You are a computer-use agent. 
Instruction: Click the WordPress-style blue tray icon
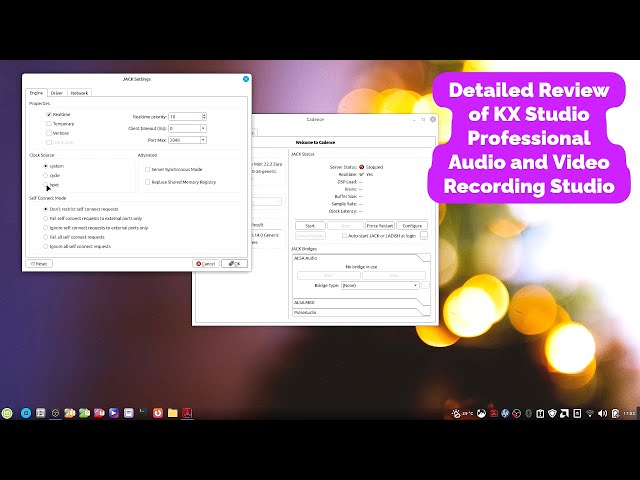tap(505, 413)
